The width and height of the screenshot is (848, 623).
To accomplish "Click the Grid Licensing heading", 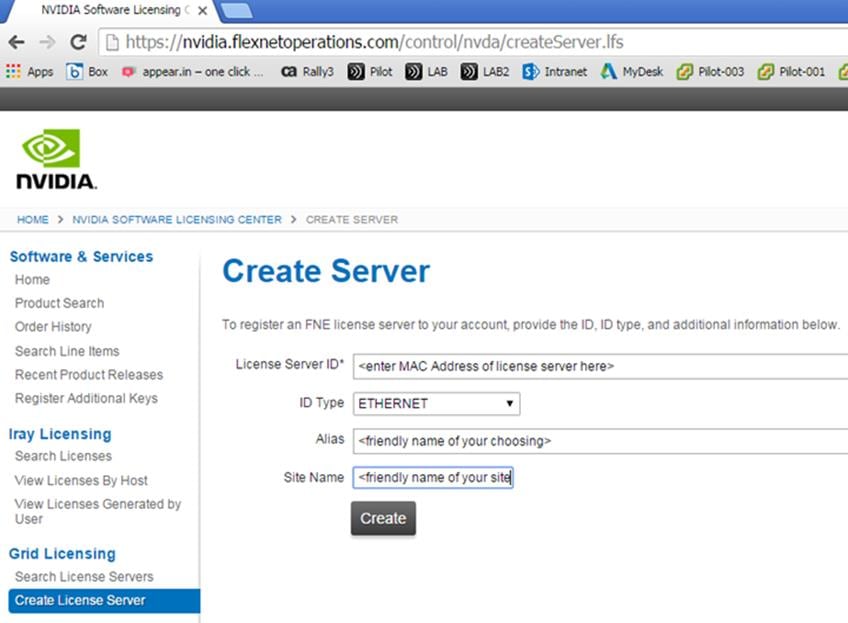I will coord(62,554).
